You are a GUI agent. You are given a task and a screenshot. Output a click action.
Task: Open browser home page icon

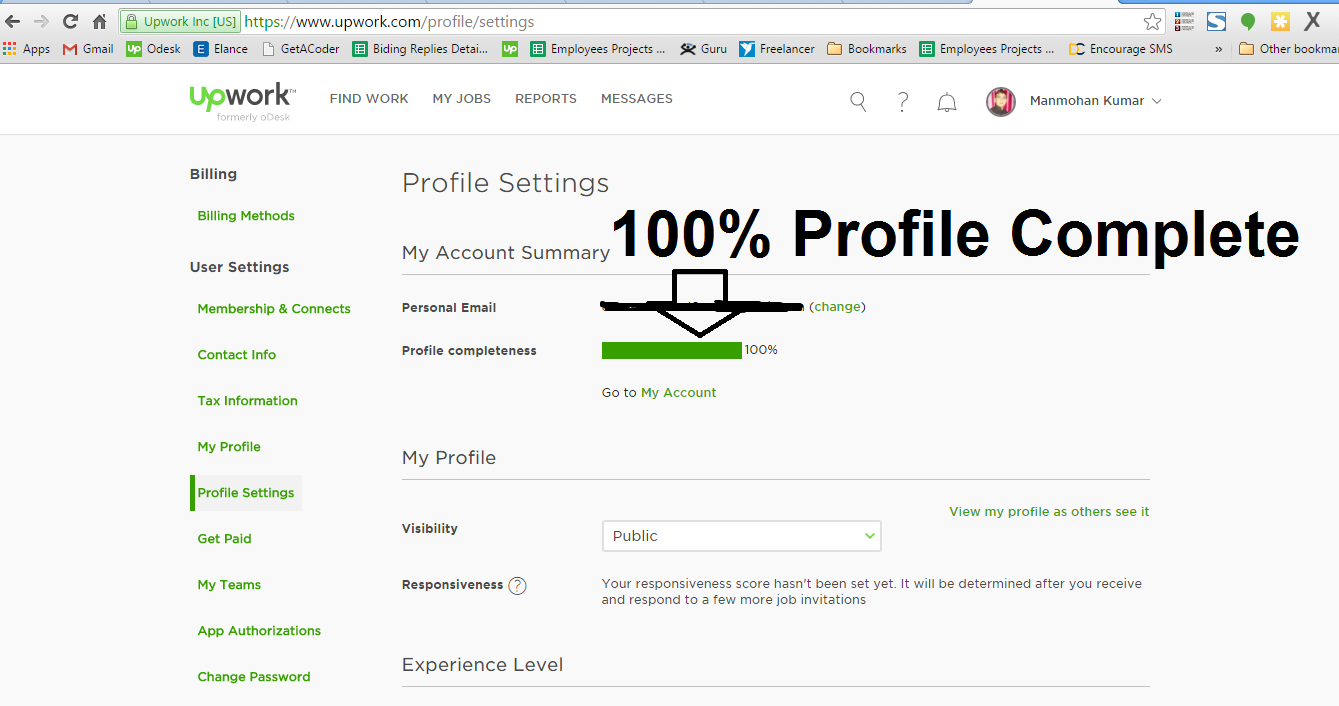[x=99, y=21]
